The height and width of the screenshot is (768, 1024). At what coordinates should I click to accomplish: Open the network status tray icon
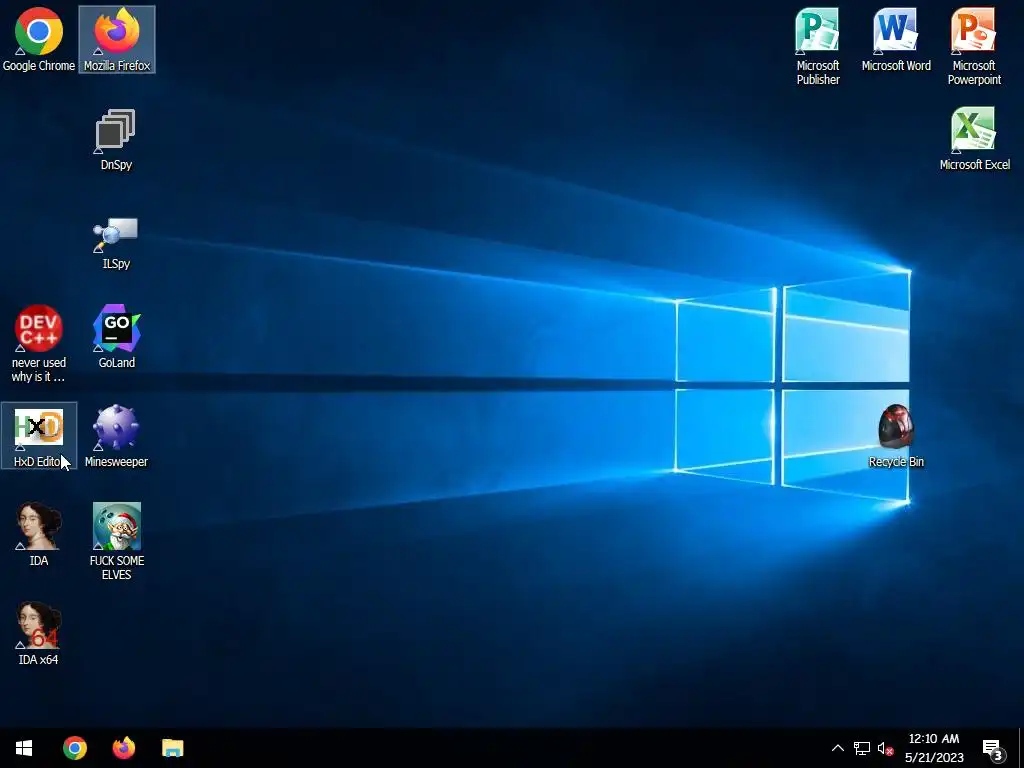click(x=862, y=748)
